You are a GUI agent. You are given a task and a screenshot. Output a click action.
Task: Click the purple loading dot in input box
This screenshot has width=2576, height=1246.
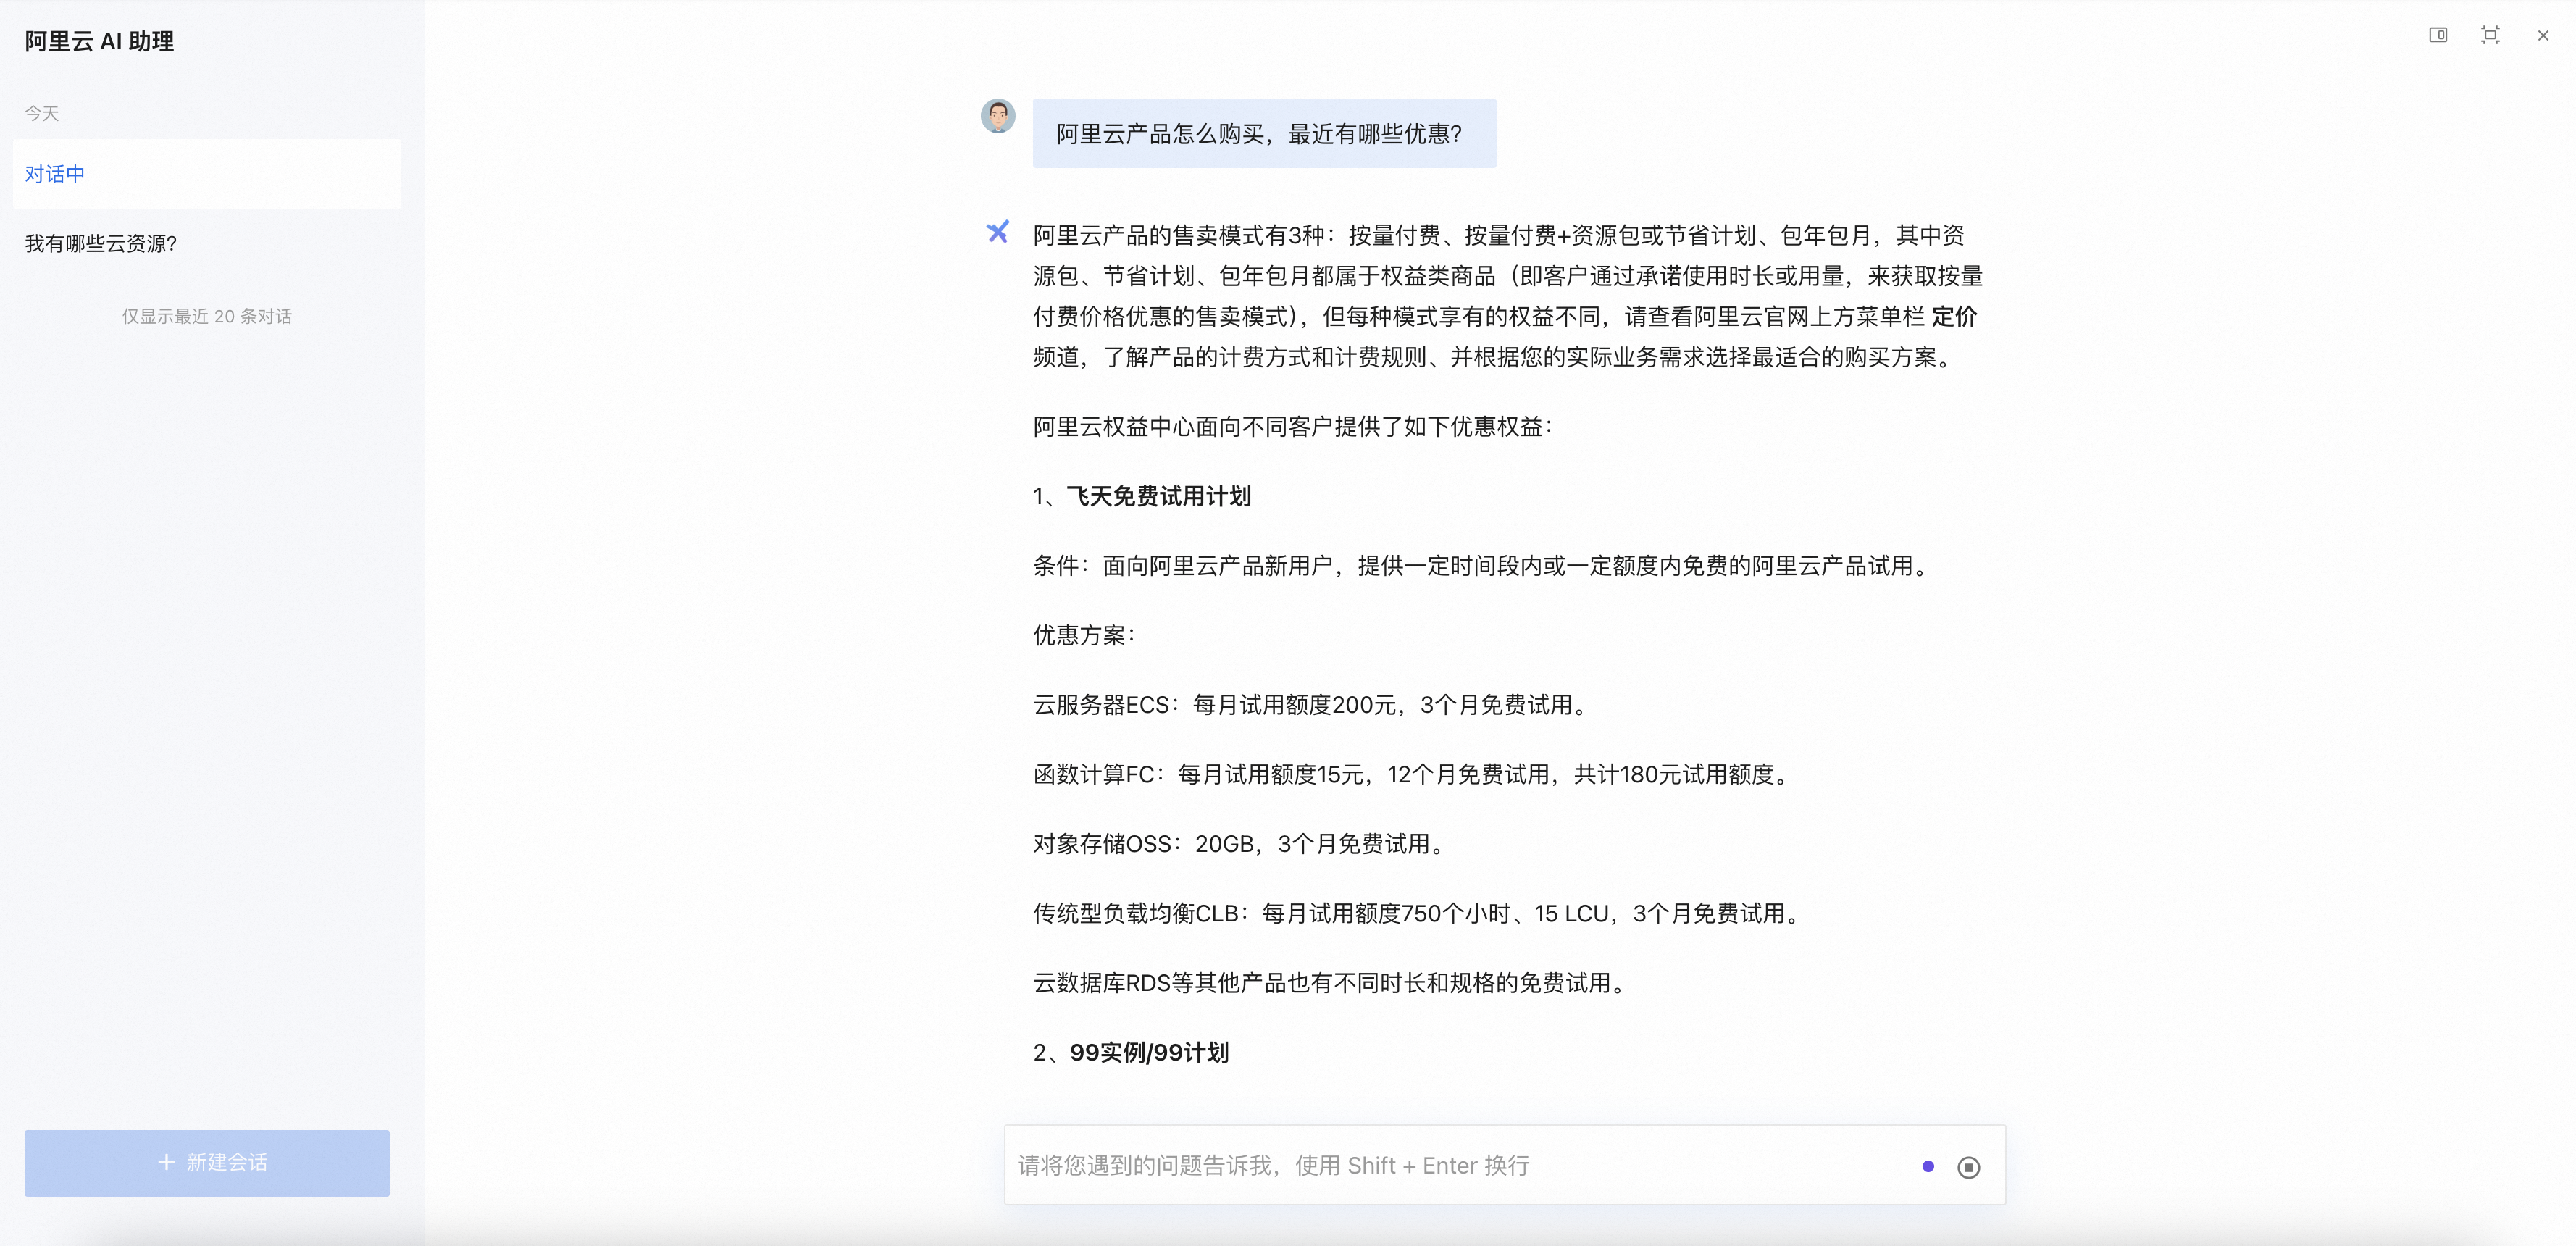coord(1928,1166)
